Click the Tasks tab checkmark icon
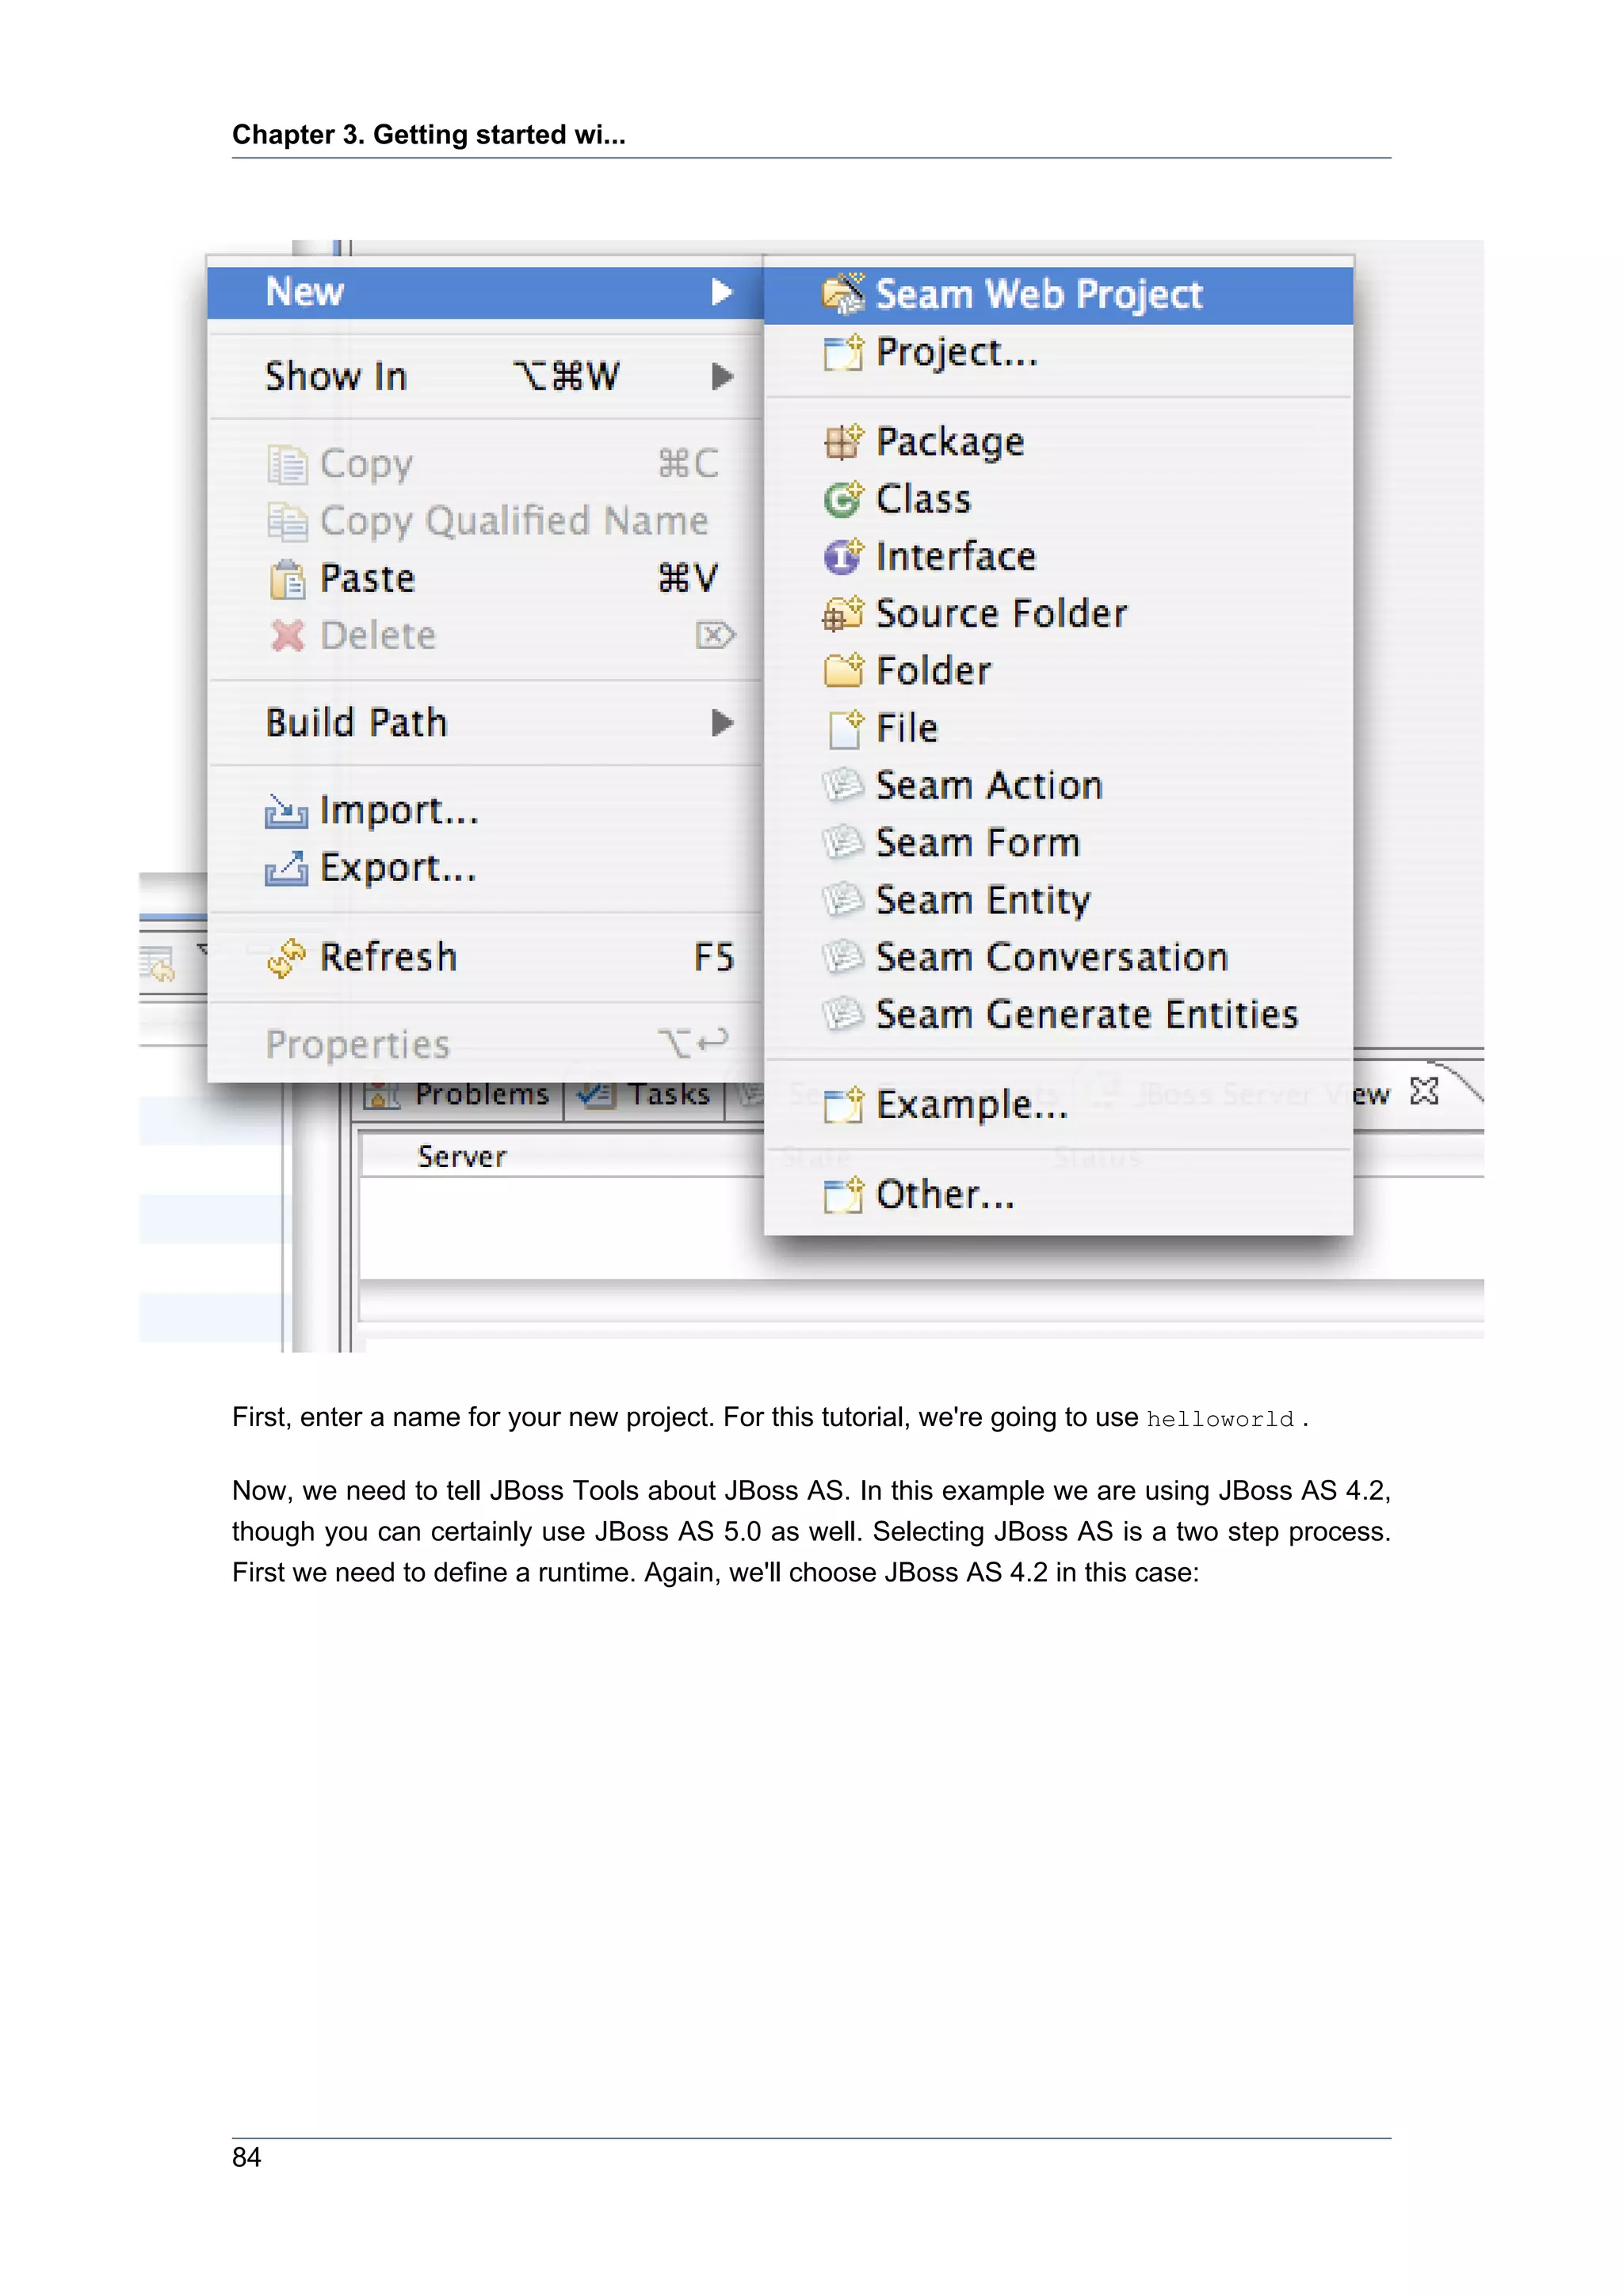 597,1094
